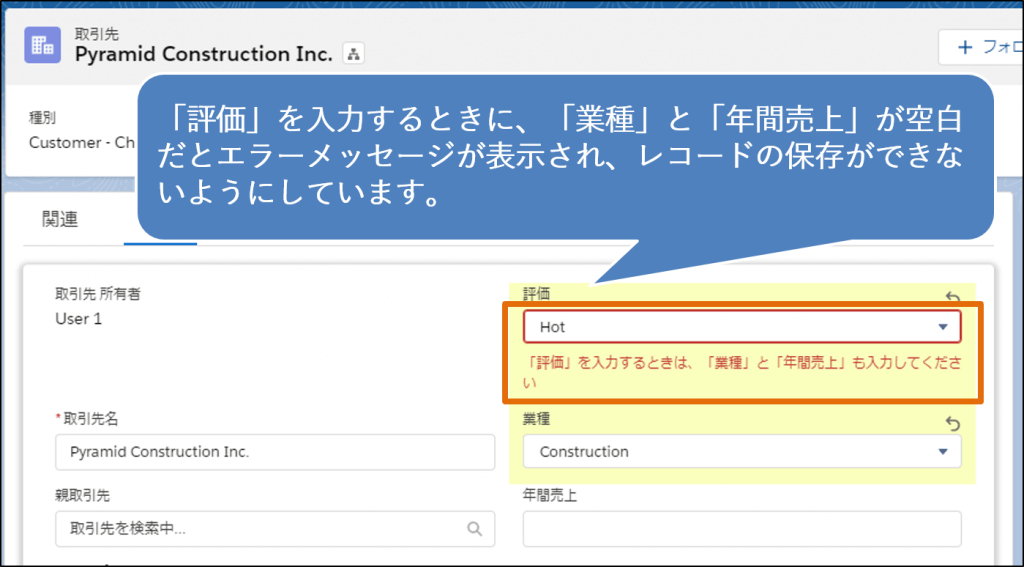Click the empty 年間売上 input field
The width and height of the screenshot is (1024, 567).
coord(742,528)
